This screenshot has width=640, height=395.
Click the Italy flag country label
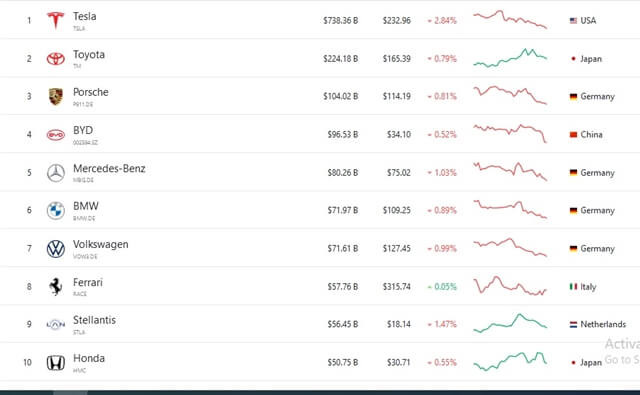pos(583,286)
